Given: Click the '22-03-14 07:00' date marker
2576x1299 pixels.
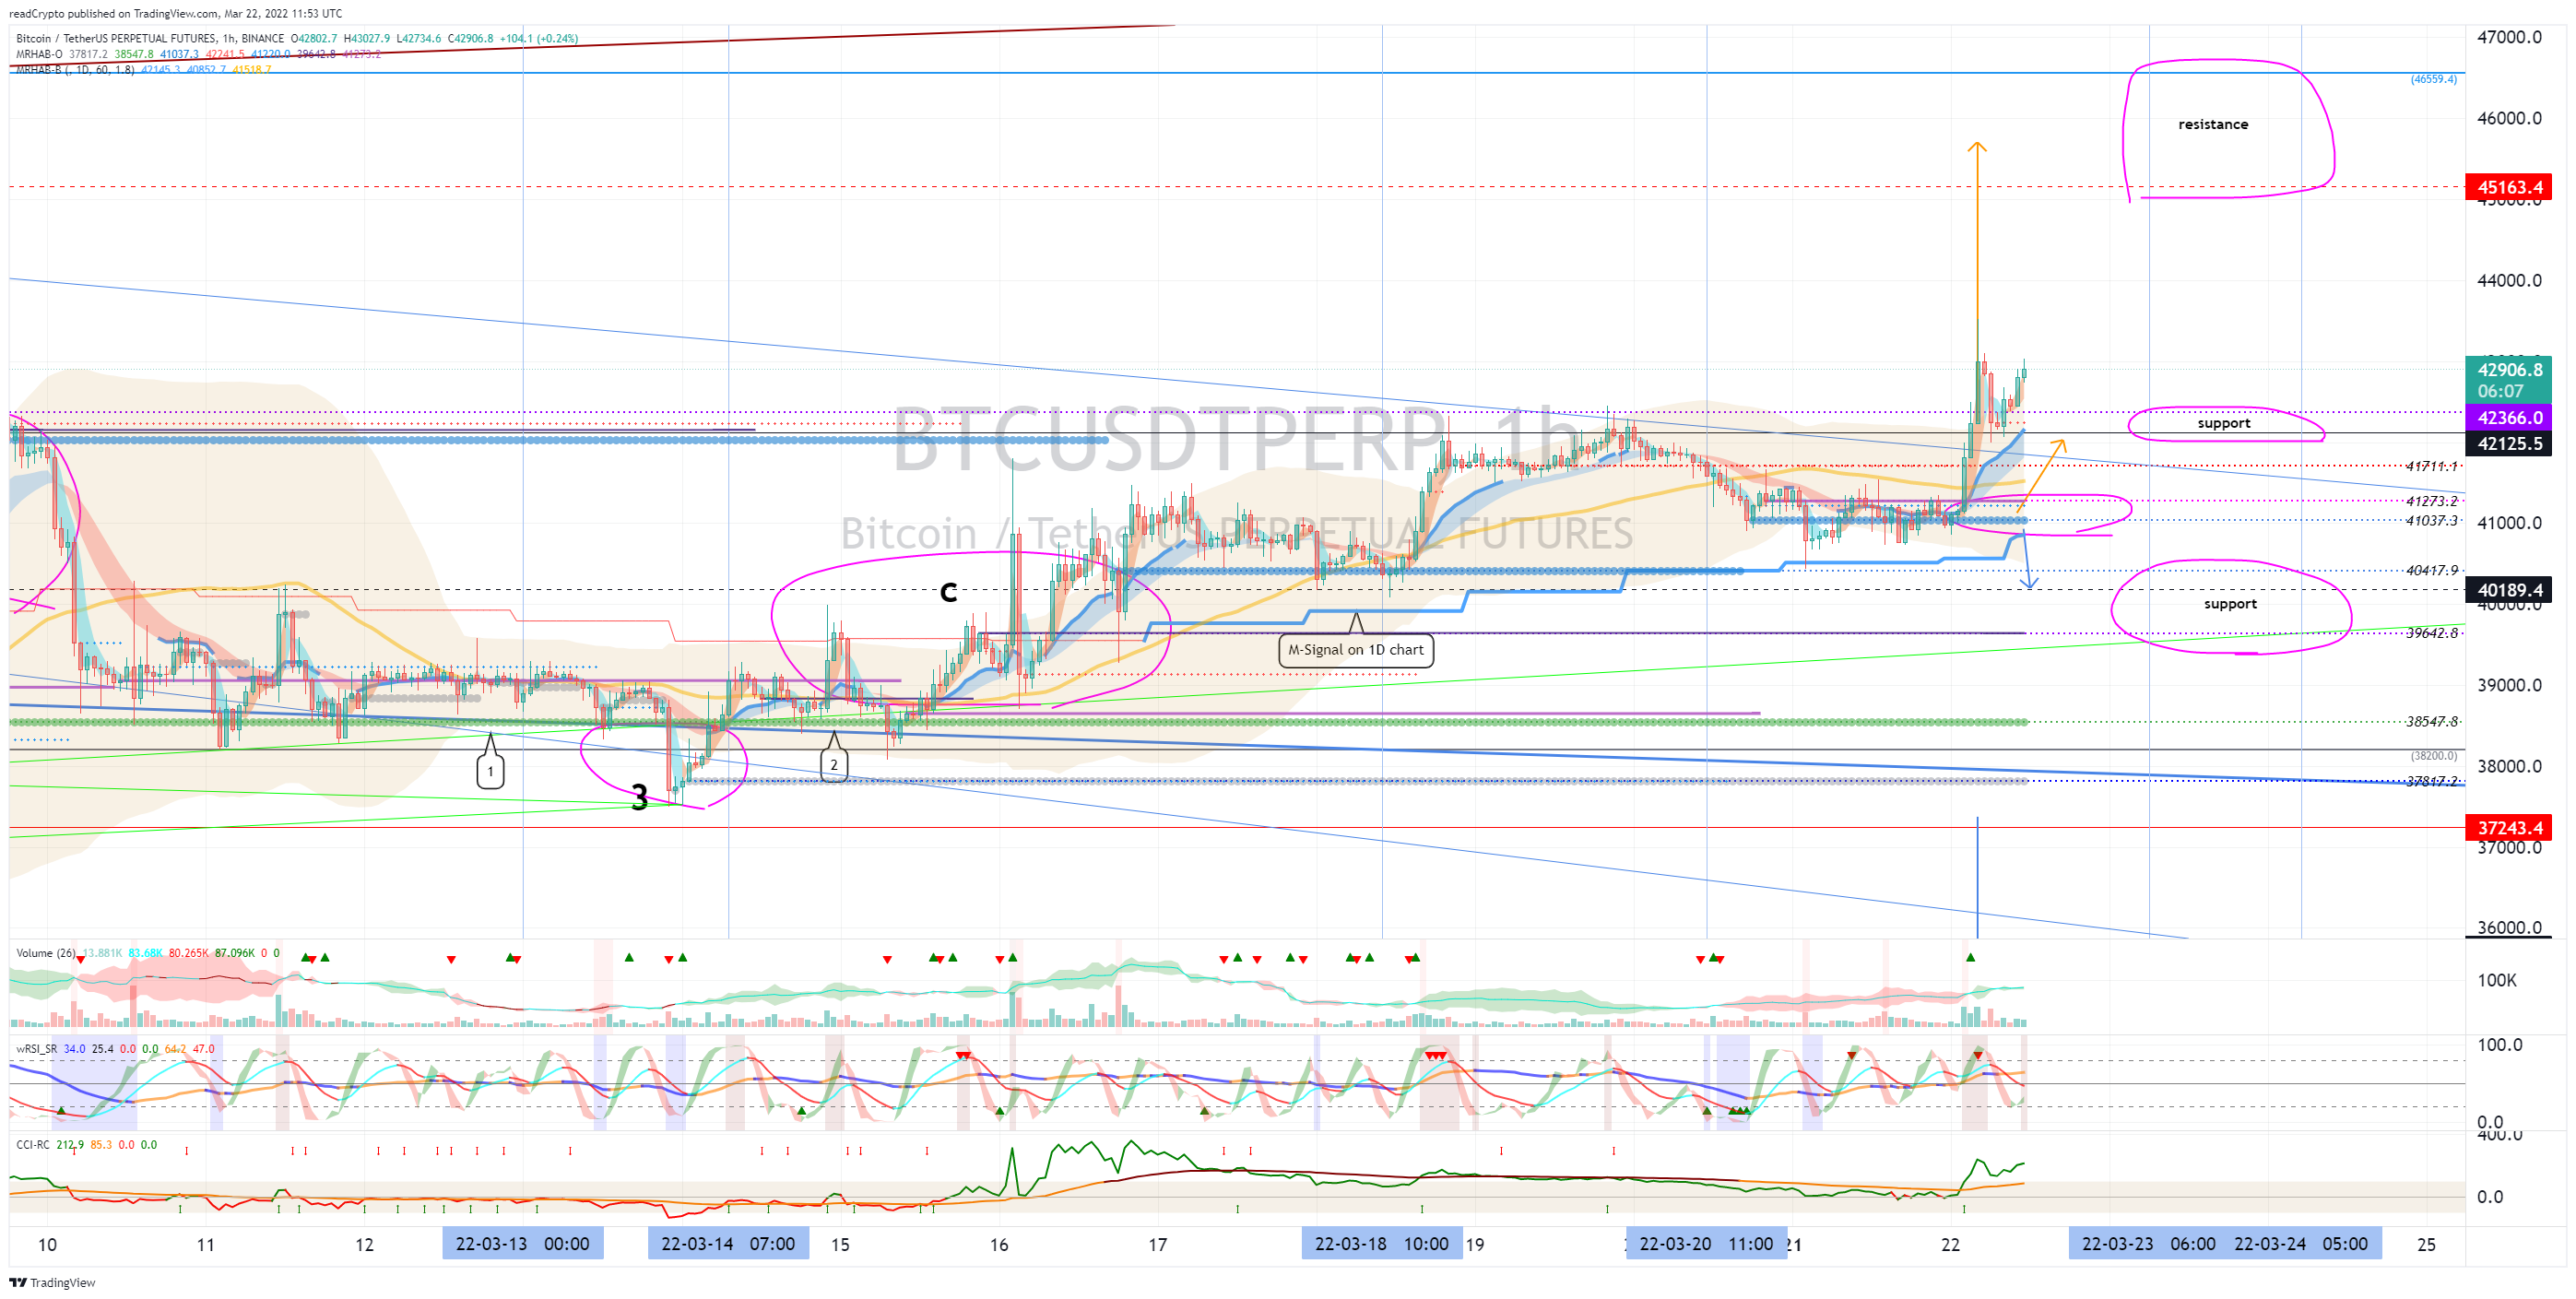Looking at the screenshot, I should pos(728,1244).
